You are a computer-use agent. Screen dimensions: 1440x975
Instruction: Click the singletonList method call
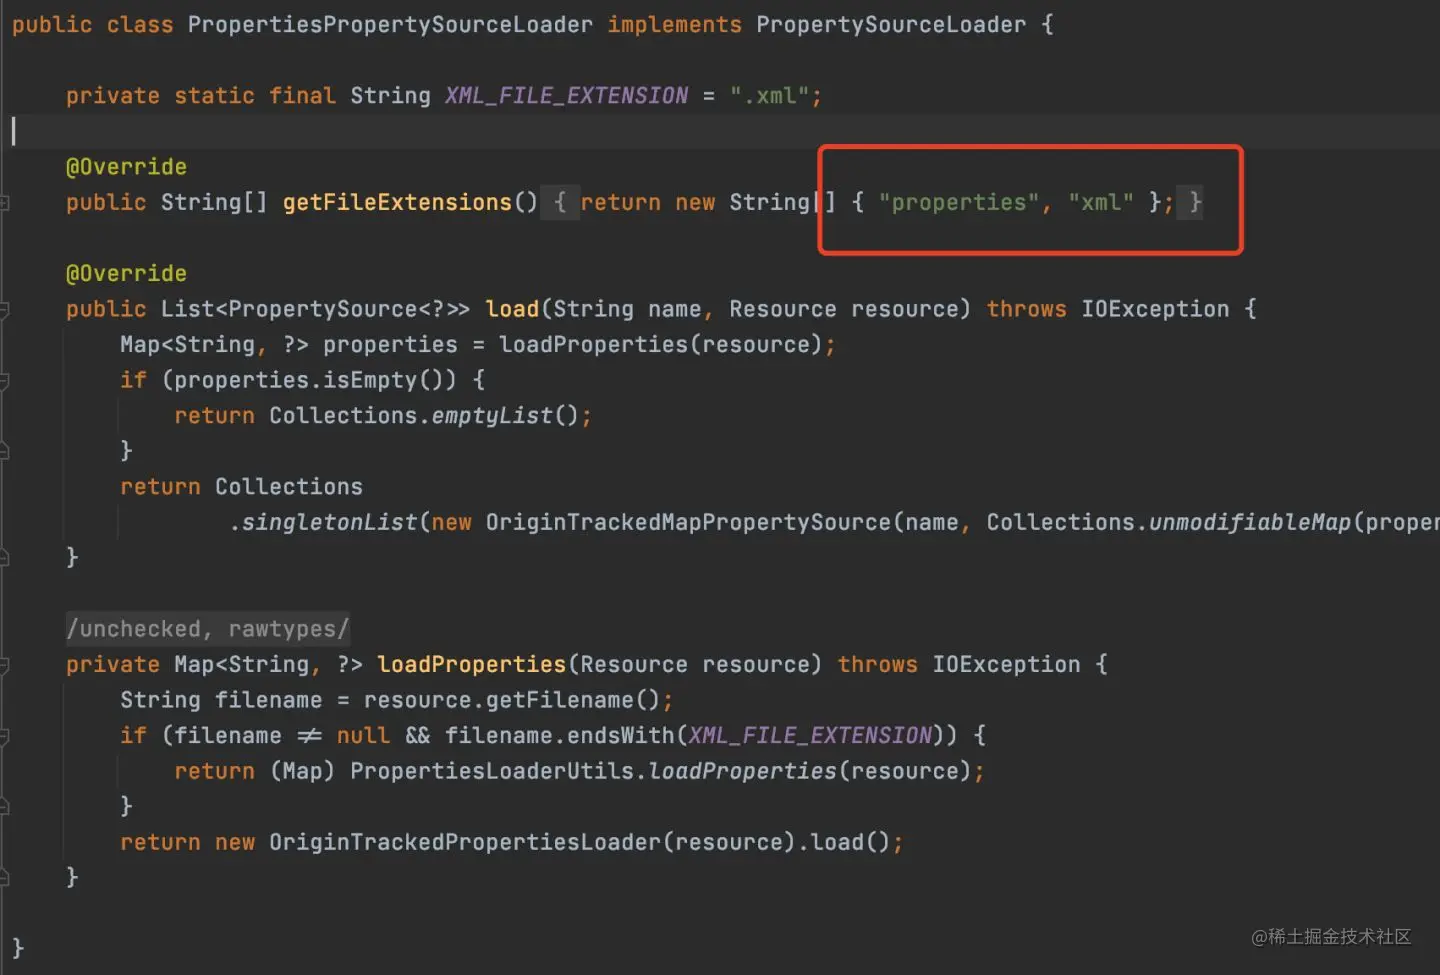coord(330,522)
